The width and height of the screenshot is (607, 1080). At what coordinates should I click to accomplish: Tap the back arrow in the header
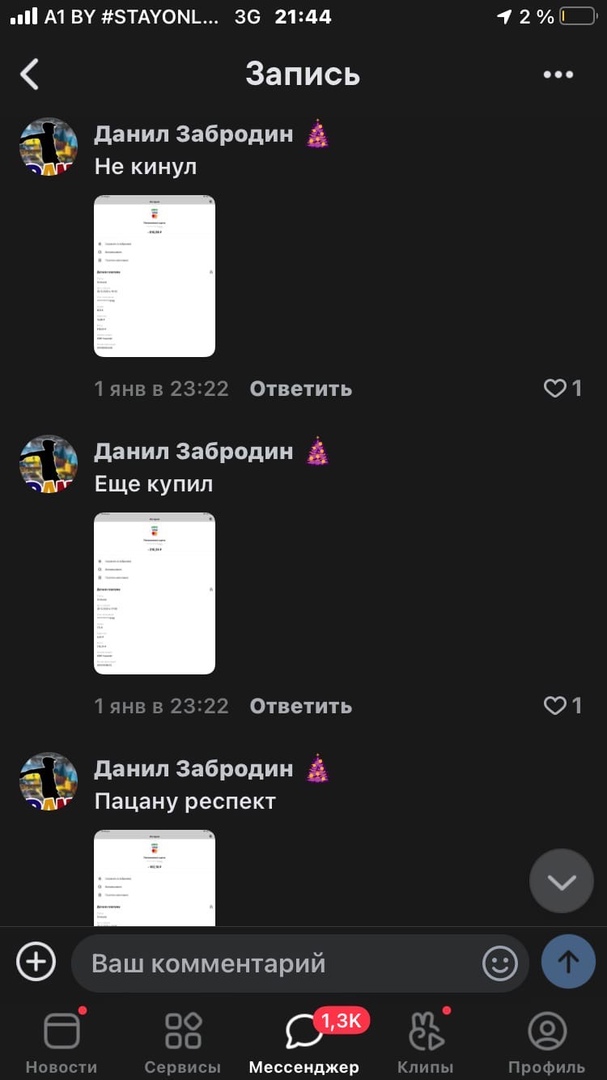point(29,74)
